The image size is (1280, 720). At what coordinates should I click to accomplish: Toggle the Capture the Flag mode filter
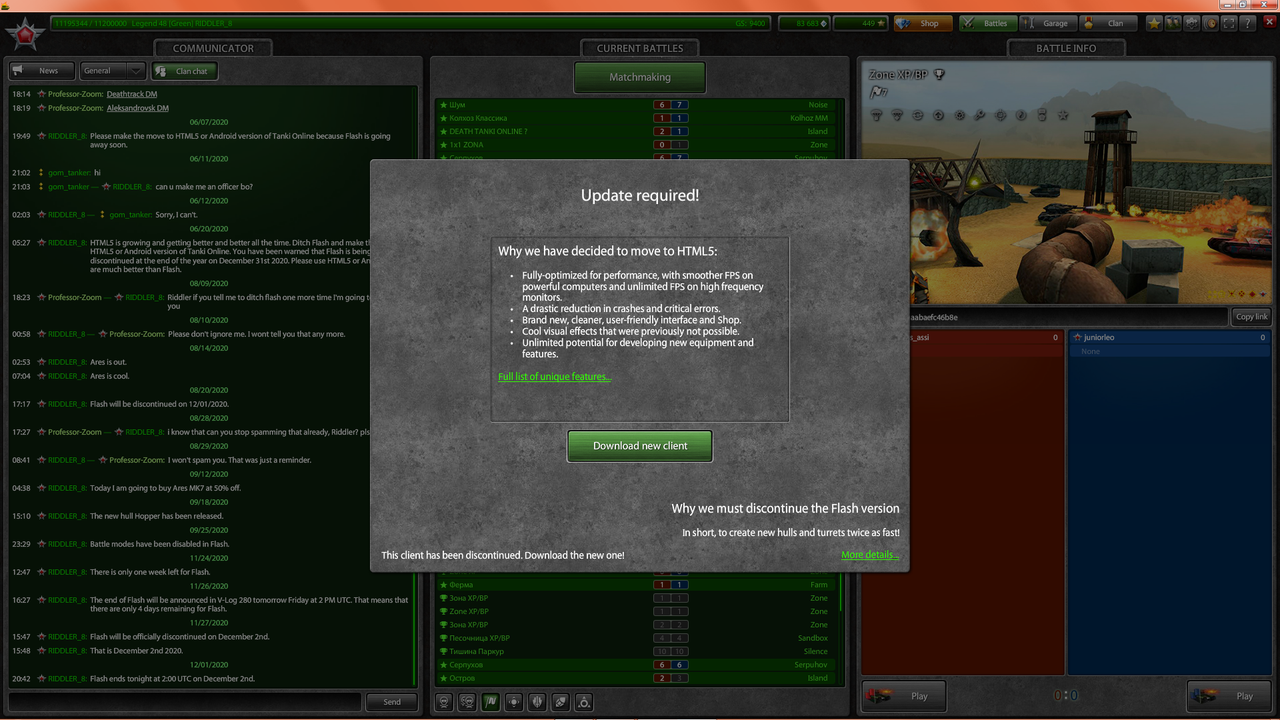click(491, 702)
